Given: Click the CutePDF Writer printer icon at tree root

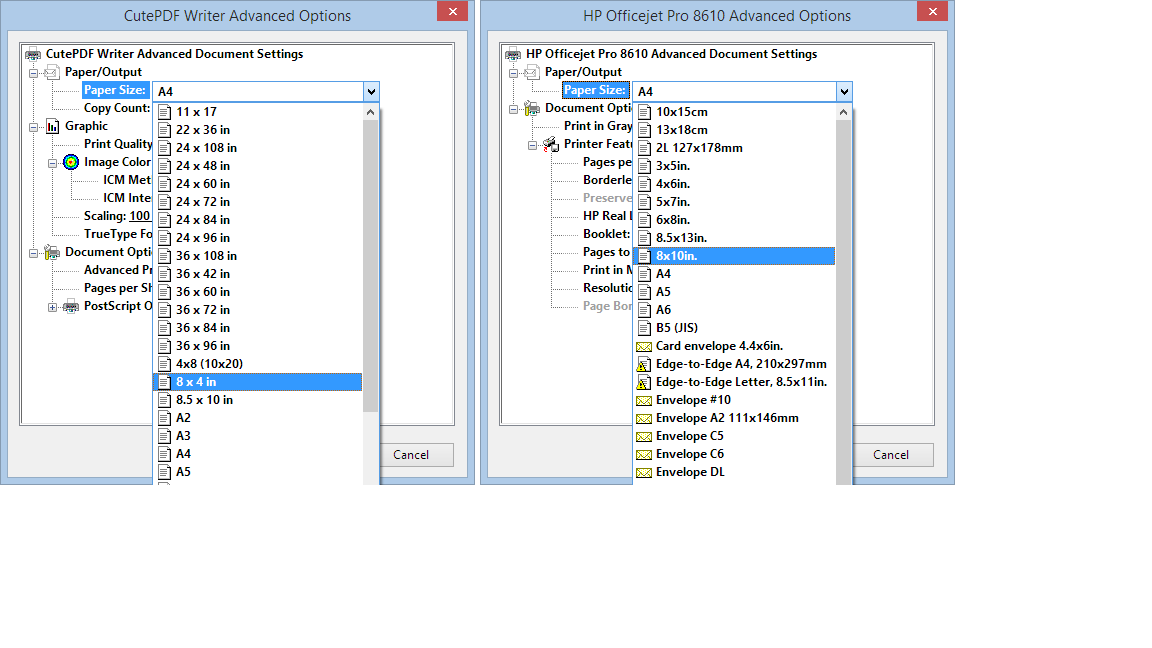Looking at the screenshot, I should coord(33,54).
